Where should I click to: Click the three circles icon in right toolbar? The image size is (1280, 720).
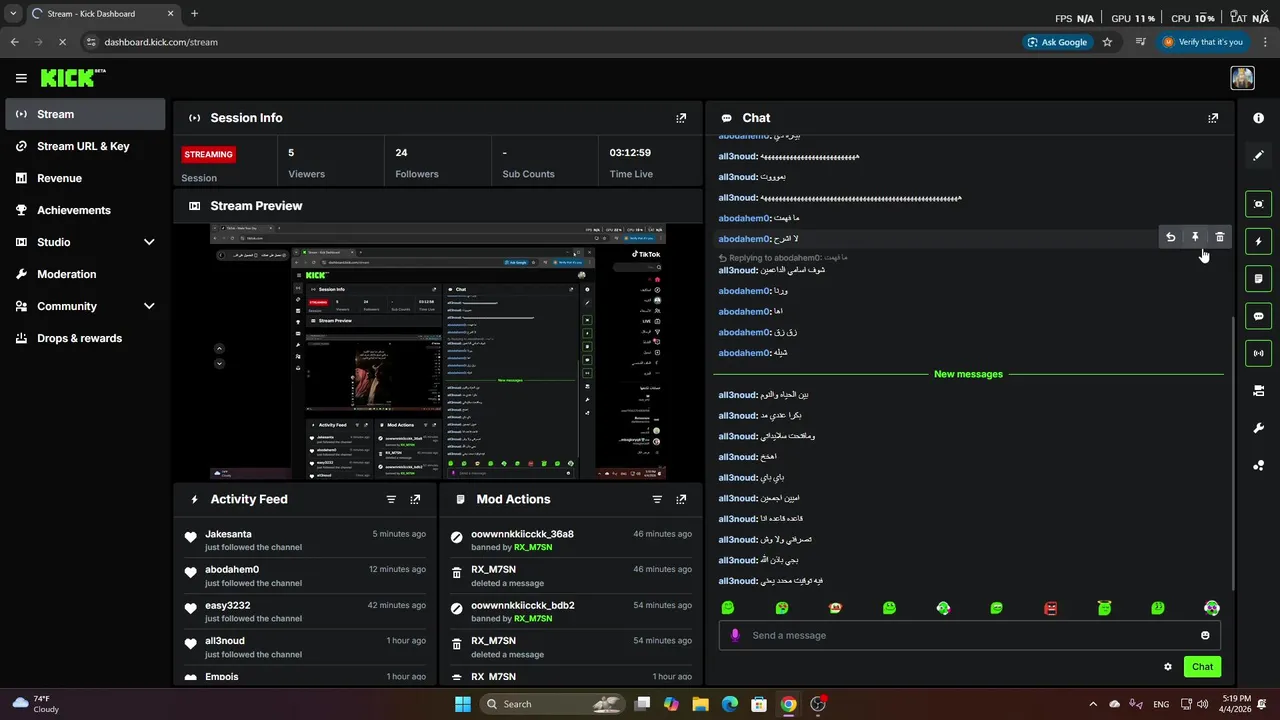coord(1258,465)
